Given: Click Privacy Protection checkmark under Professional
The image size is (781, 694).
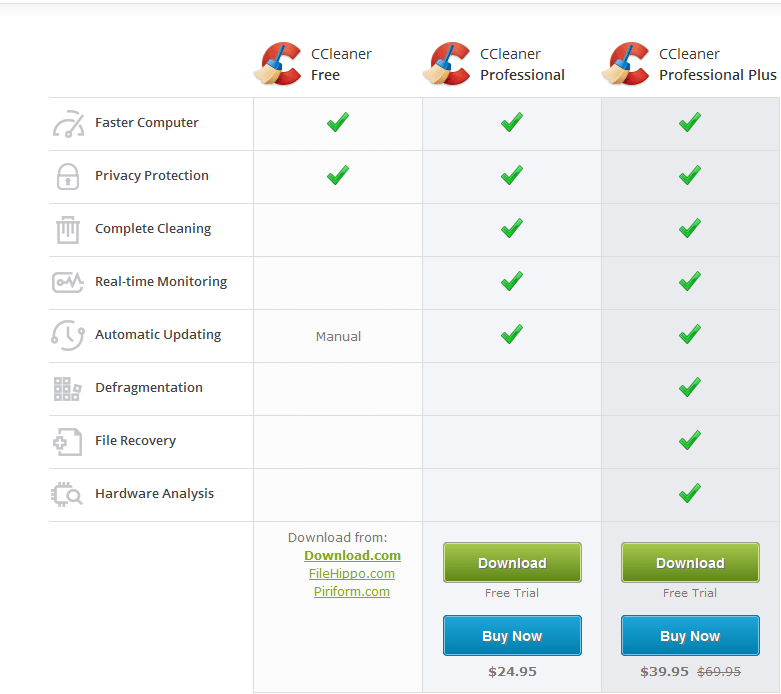Looking at the screenshot, I should (x=512, y=175).
